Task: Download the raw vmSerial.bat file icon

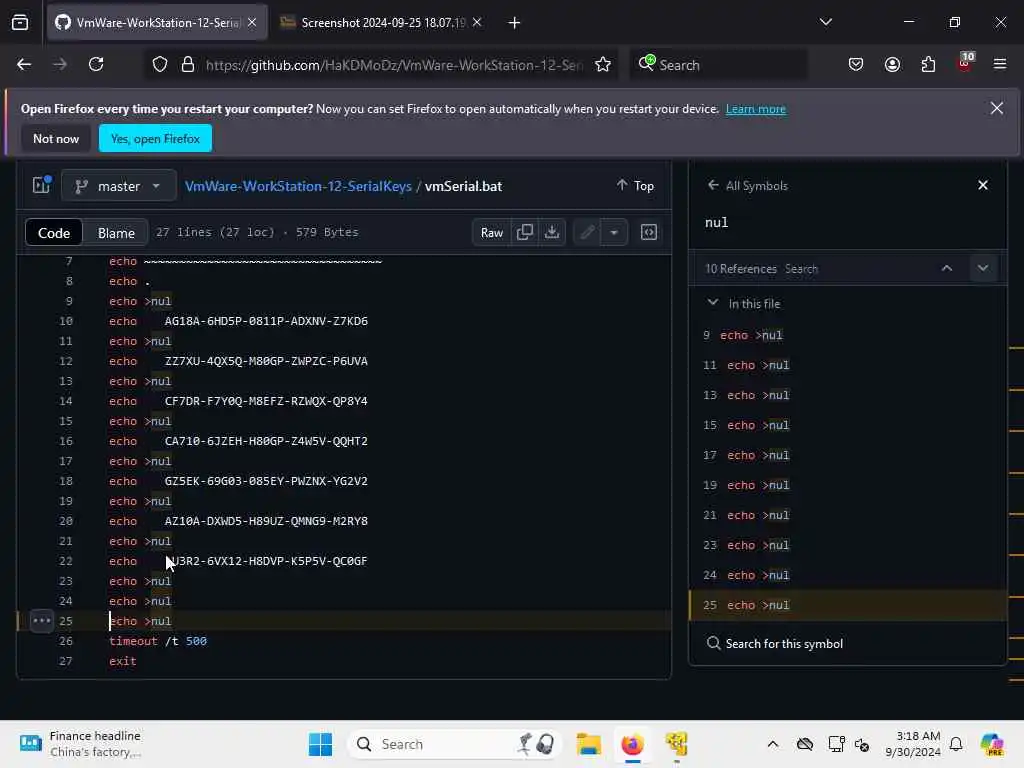Action: point(552,232)
